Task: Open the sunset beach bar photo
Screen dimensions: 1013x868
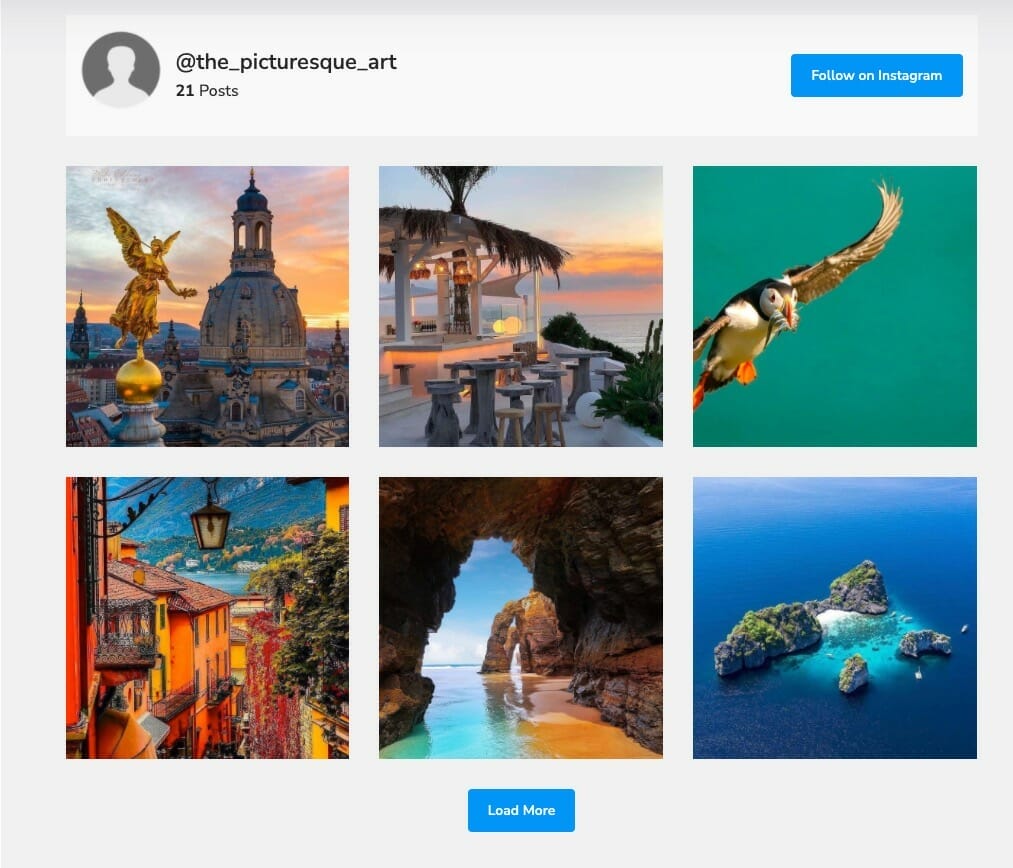Action: (x=520, y=305)
